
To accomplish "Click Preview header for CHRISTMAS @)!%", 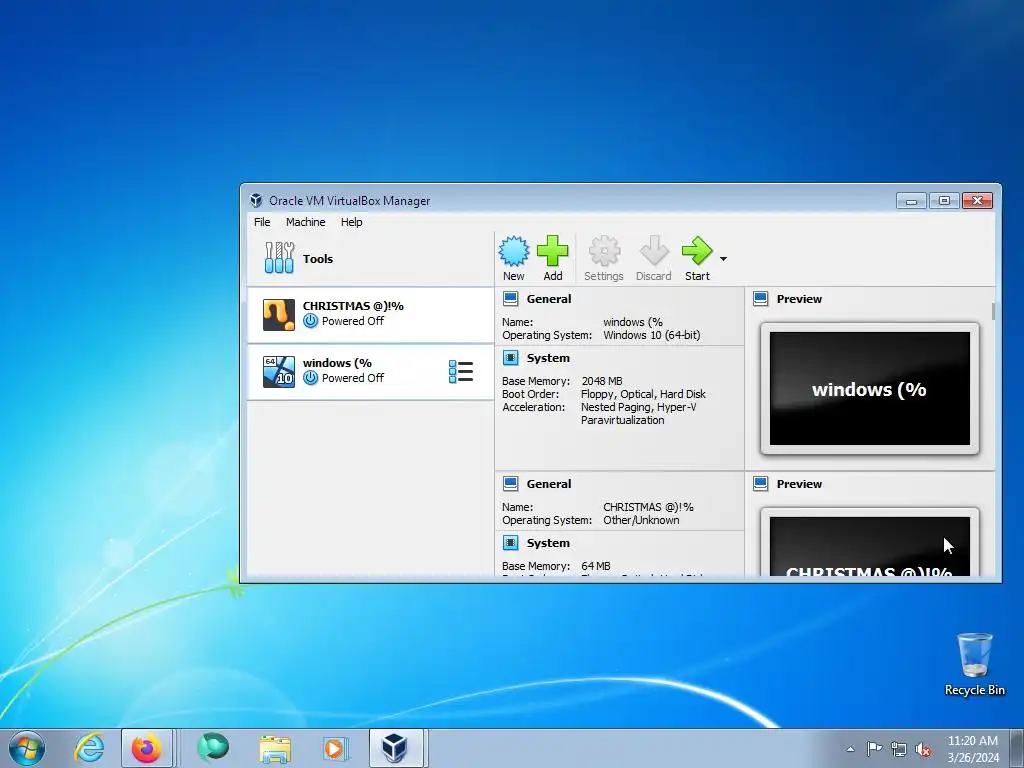I will click(799, 484).
